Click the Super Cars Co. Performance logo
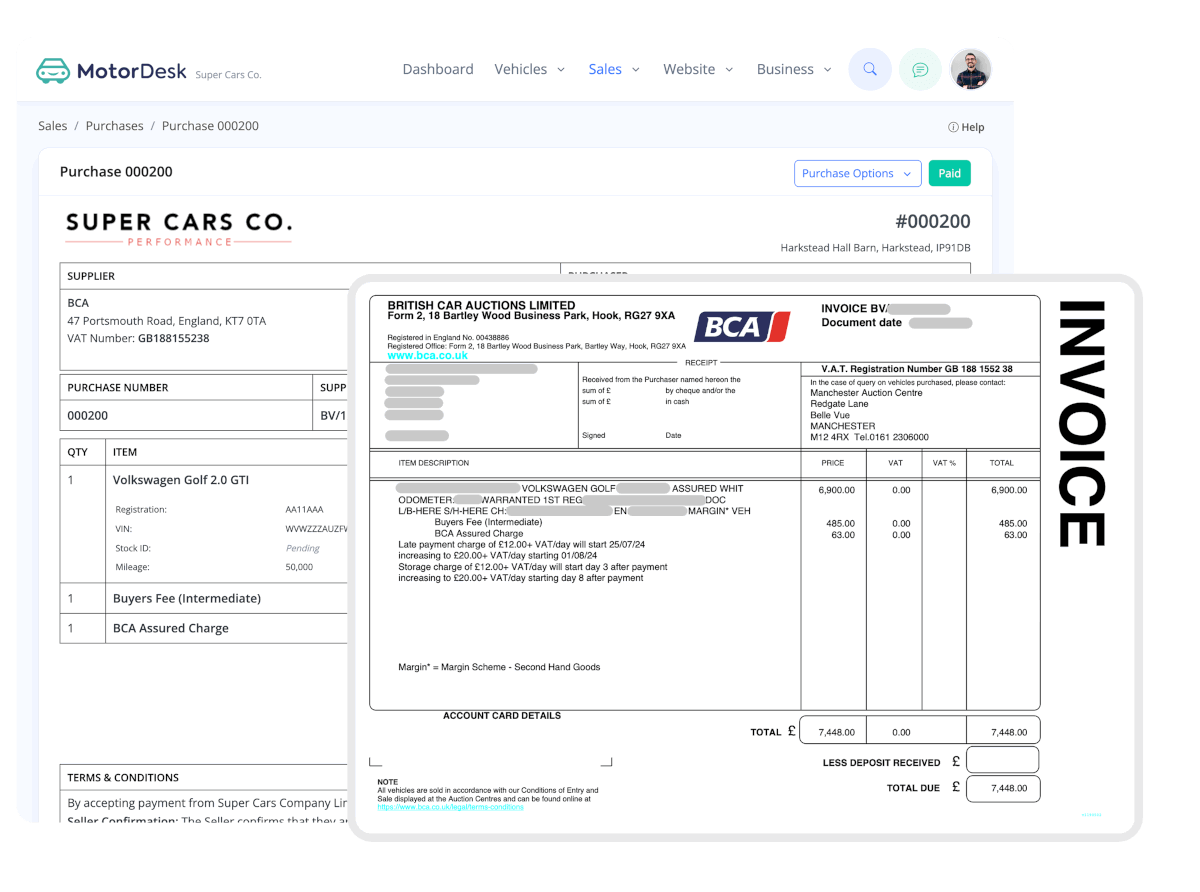Viewport: 1200px width, 892px height. pyautogui.click(x=178, y=228)
